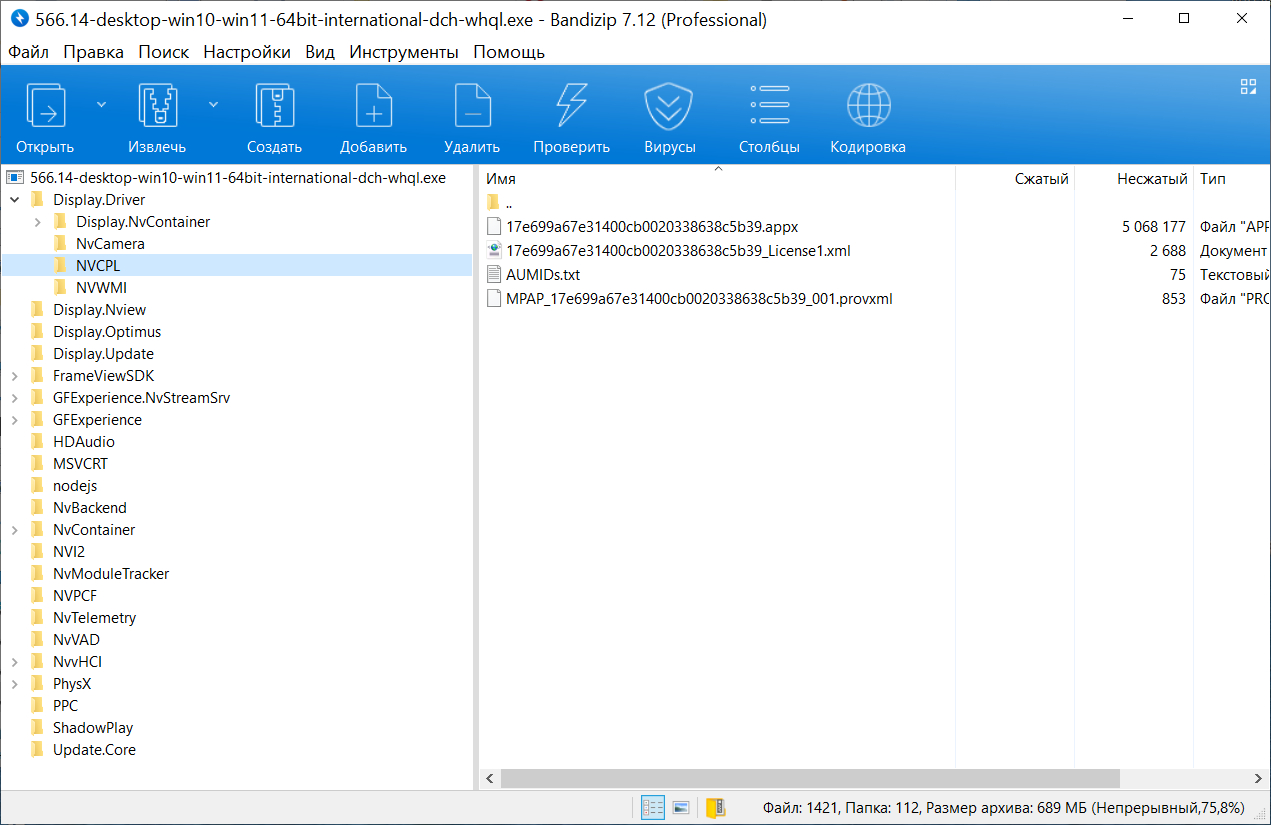
Task: Click the provxml file icon
Action: (493, 299)
